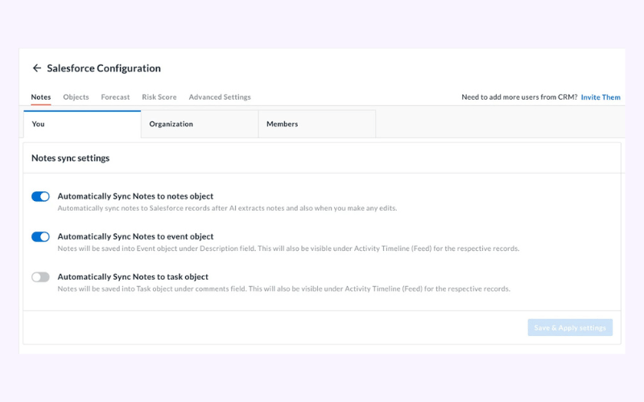Viewport: 644px width, 402px height.
Task: Disable sync notes to notes object toggle
Action: tap(41, 196)
